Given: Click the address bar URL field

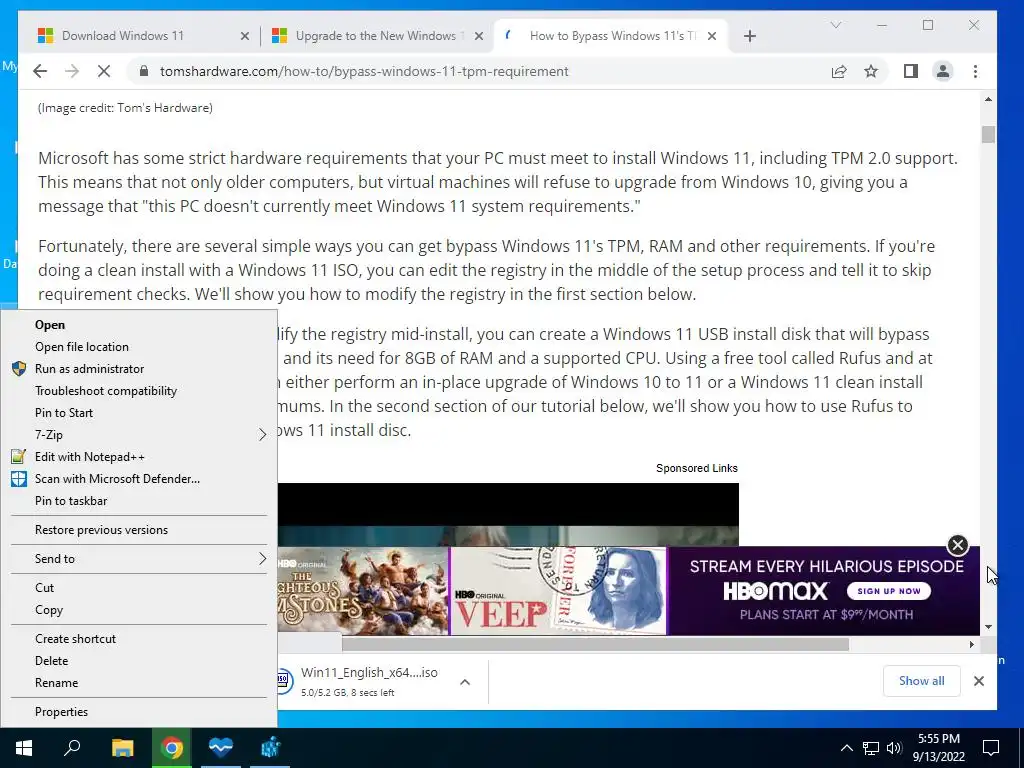Looking at the screenshot, I should coord(364,71).
